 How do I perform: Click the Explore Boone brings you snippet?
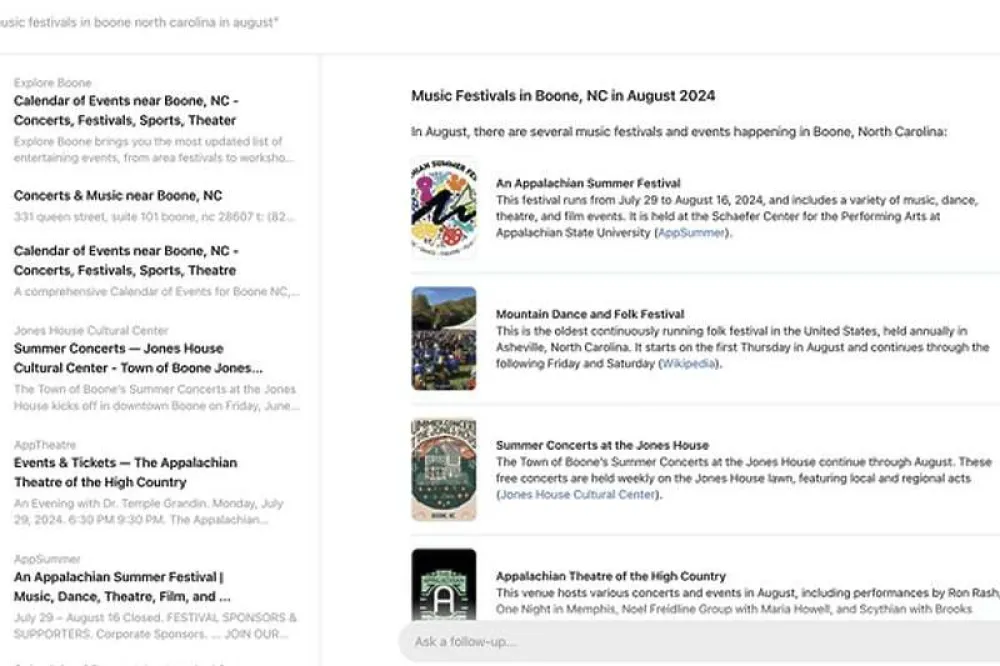point(154,149)
